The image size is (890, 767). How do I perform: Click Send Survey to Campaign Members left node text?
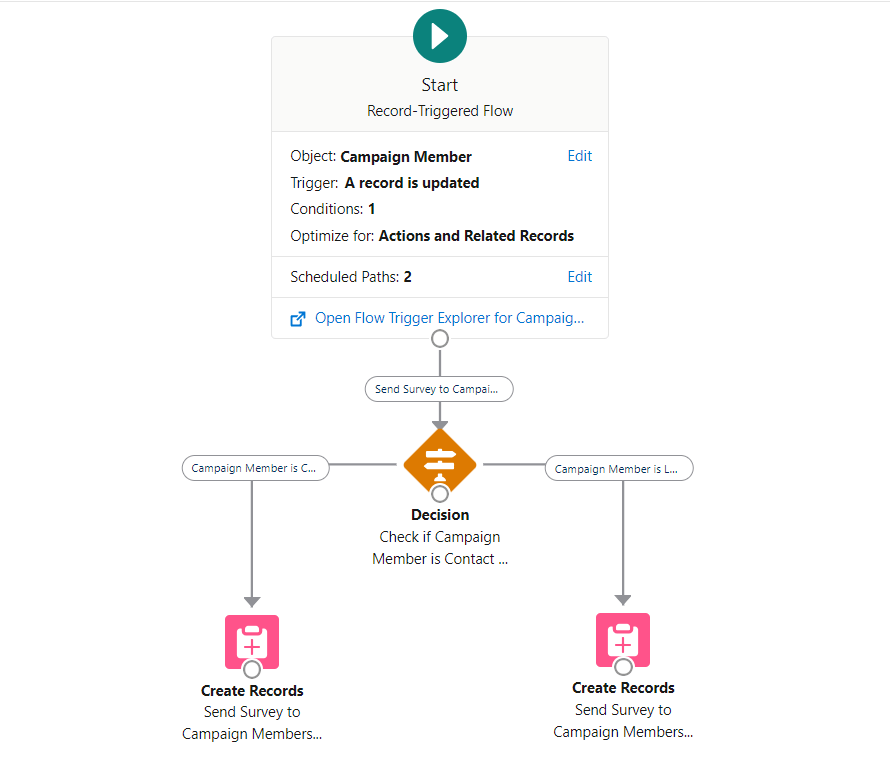[251, 721]
